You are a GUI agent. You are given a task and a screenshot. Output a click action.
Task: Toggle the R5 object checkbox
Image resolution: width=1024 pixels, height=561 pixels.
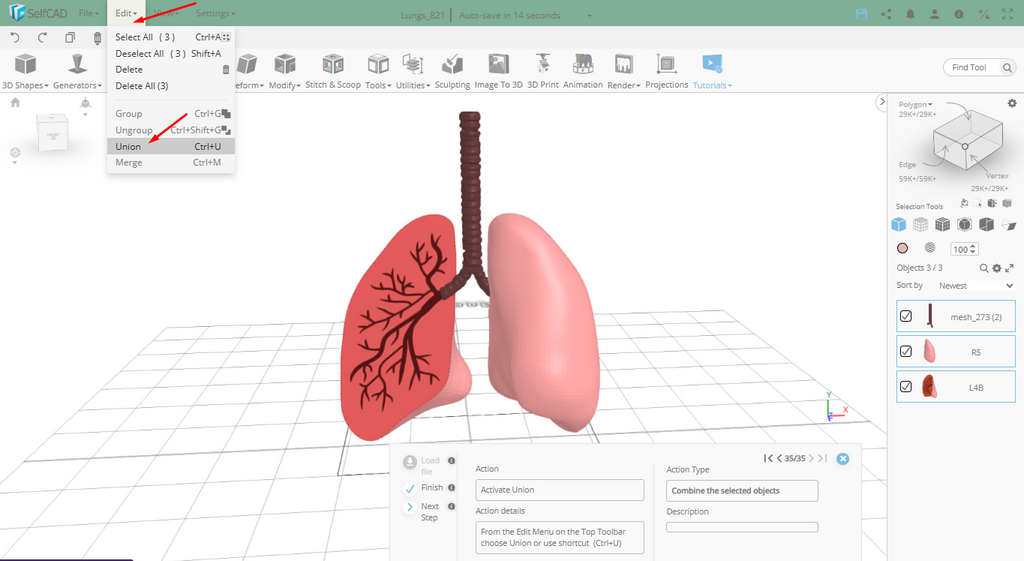[x=906, y=351]
